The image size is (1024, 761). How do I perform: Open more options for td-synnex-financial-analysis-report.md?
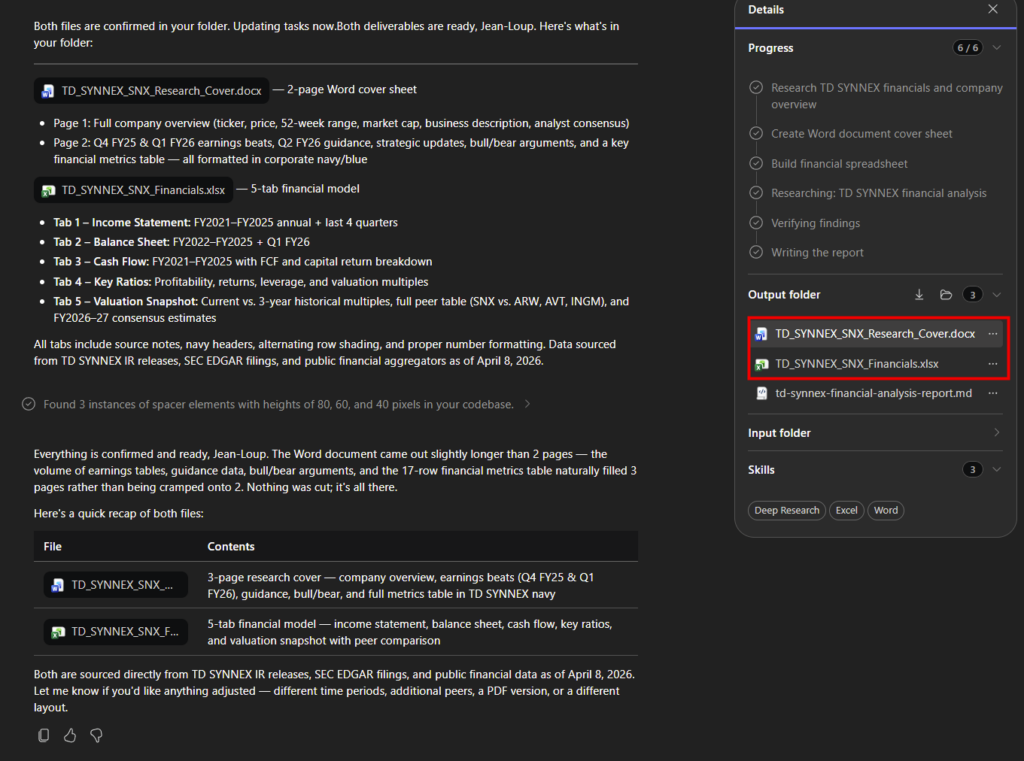992,394
